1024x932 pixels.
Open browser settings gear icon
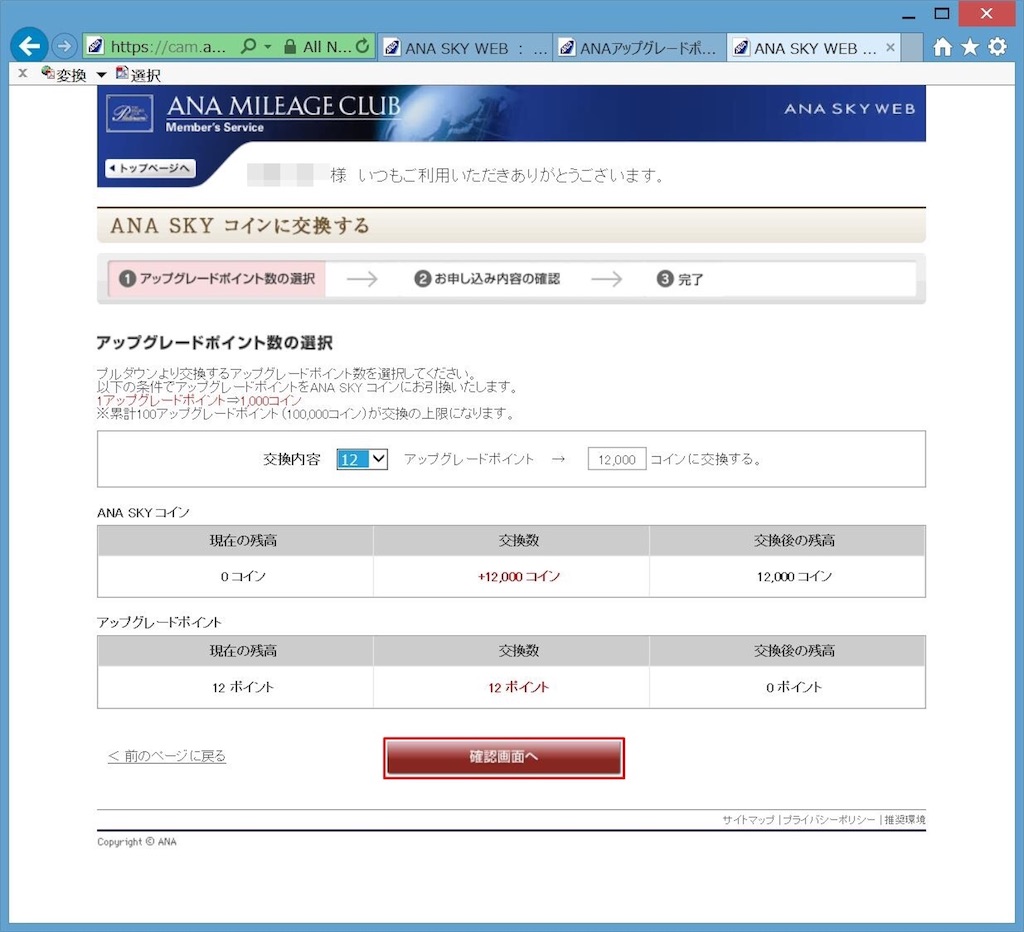click(997, 47)
